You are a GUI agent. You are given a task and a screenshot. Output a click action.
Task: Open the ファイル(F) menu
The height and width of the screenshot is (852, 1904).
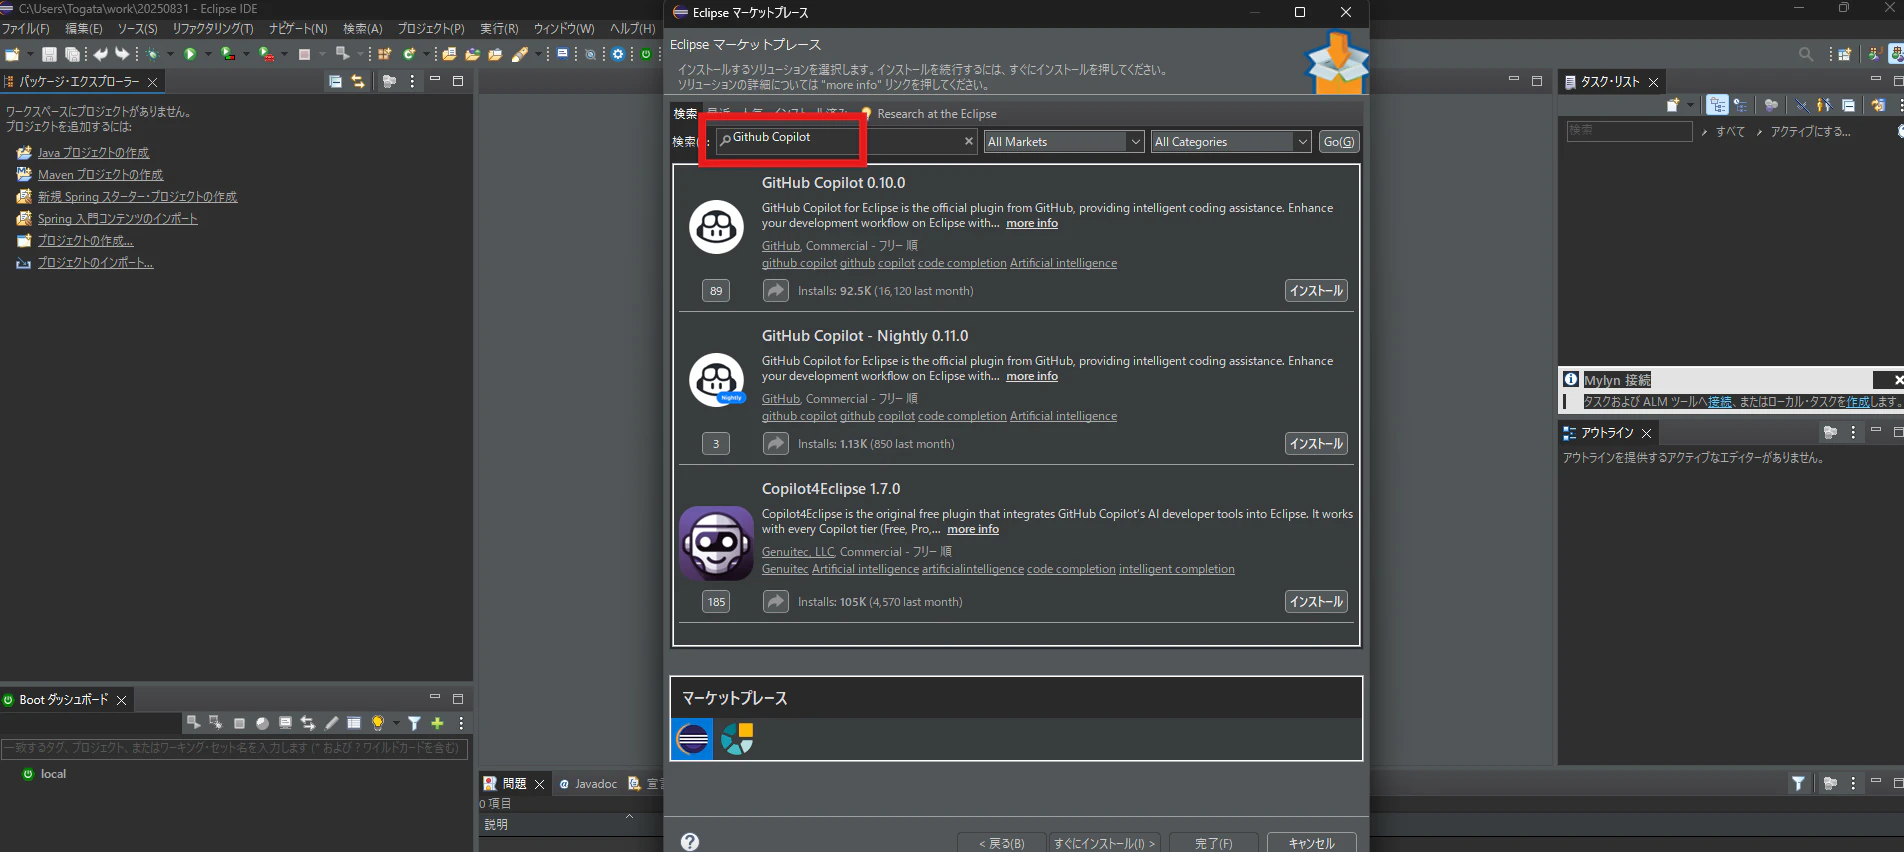[26, 29]
